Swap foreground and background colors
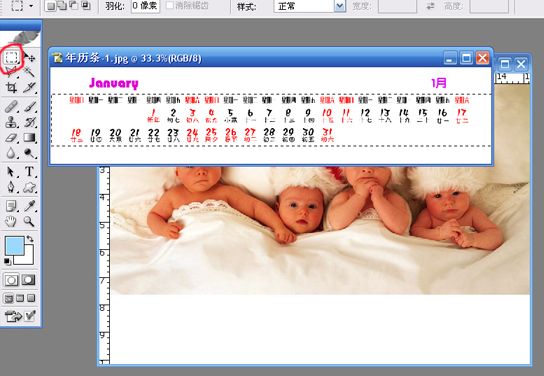 pyautogui.click(x=30, y=239)
